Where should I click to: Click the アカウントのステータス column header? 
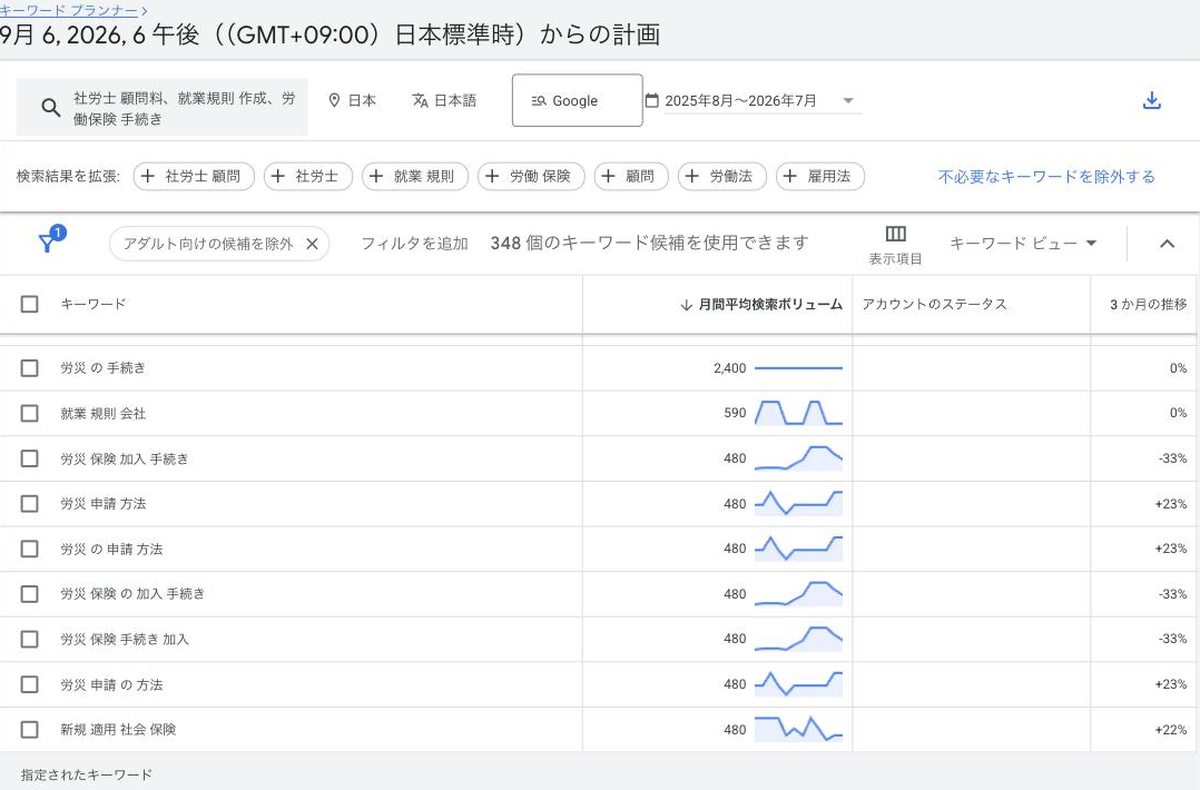point(934,304)
